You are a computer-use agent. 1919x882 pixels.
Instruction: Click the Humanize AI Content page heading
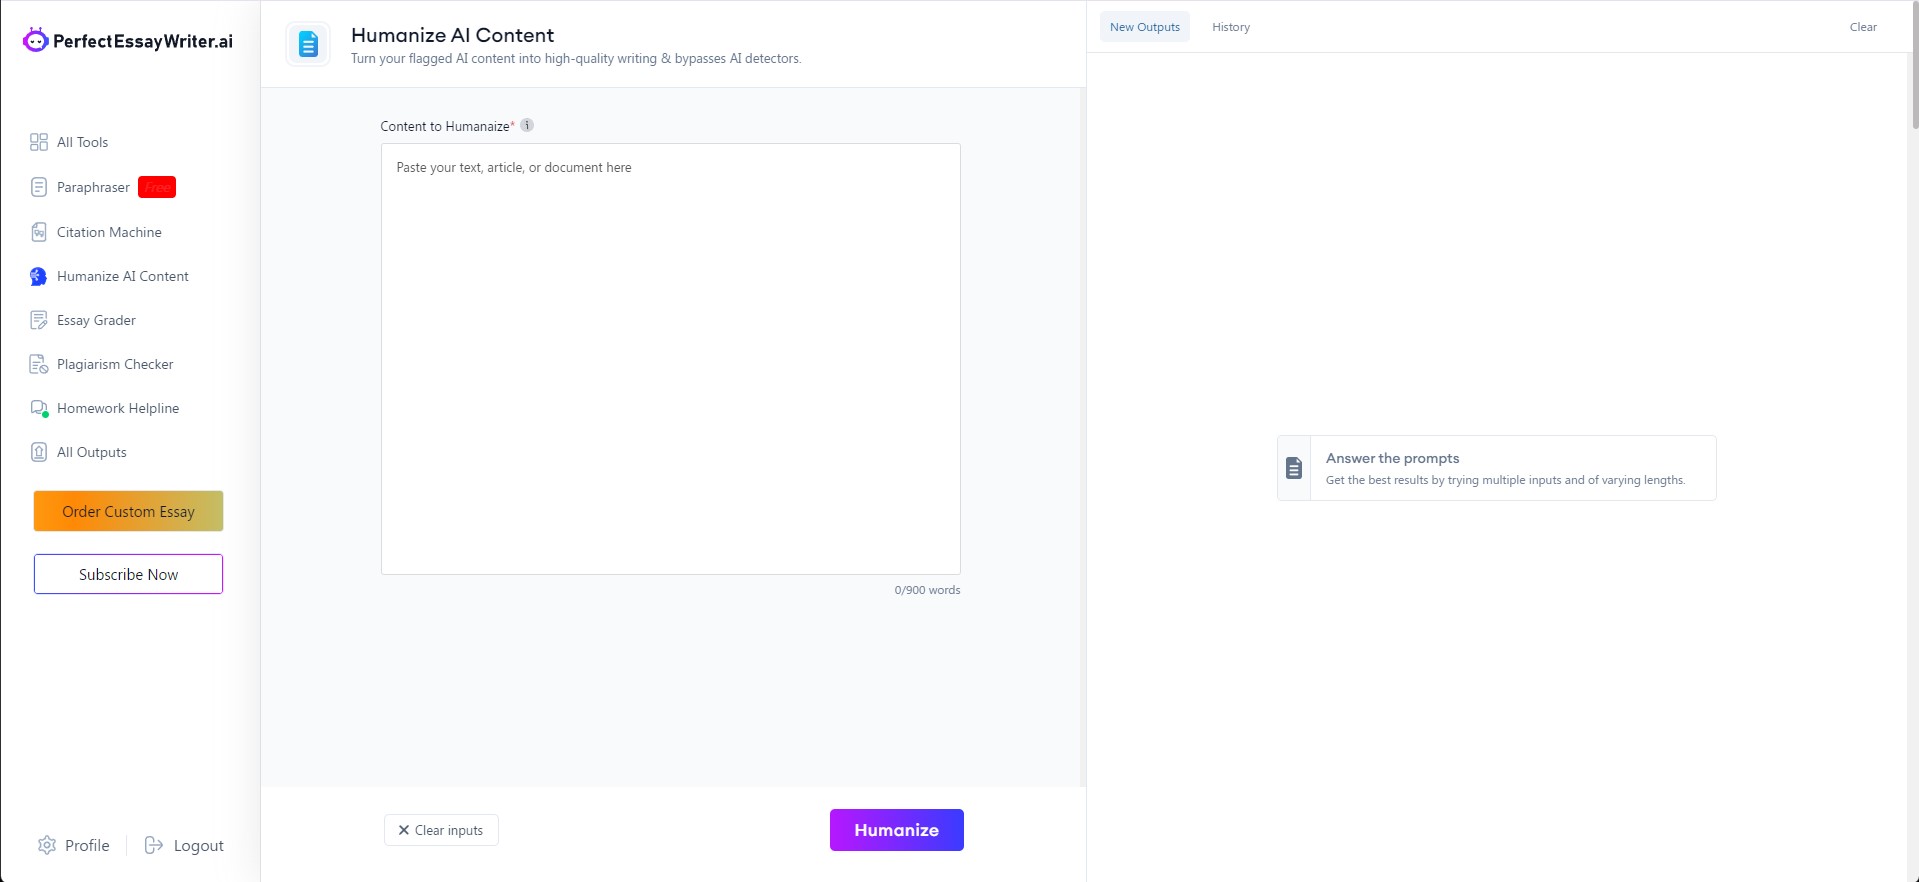(x=452, y=35)
